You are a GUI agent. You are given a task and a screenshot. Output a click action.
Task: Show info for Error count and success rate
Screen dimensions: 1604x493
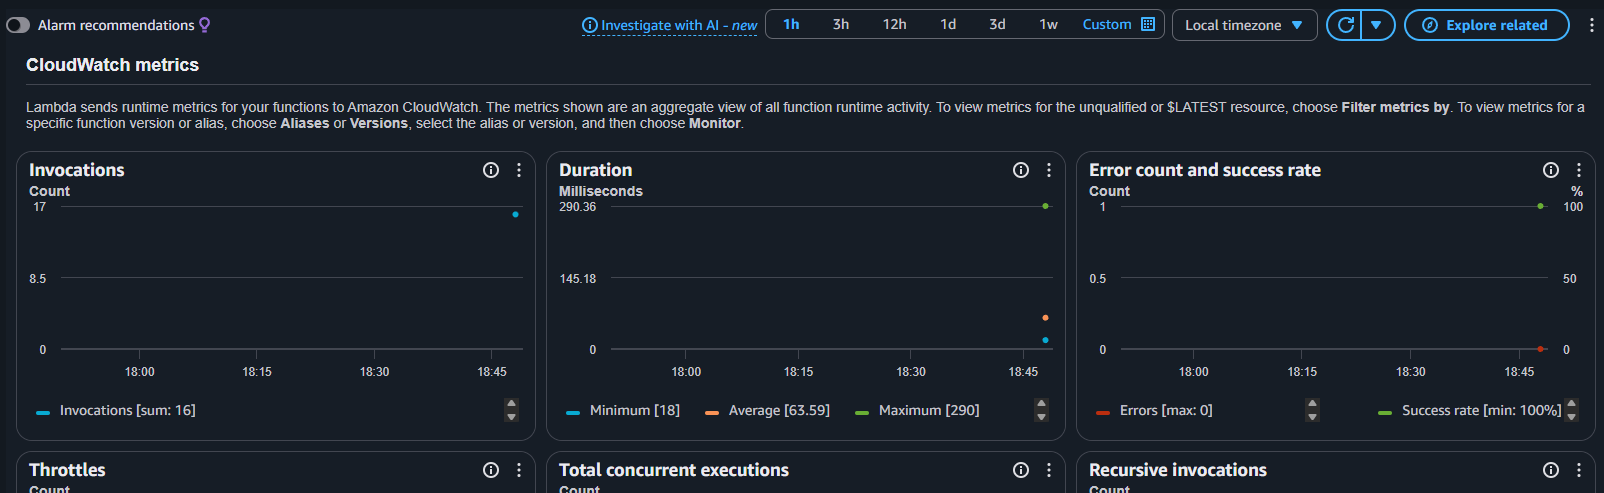pos(1551,170)
